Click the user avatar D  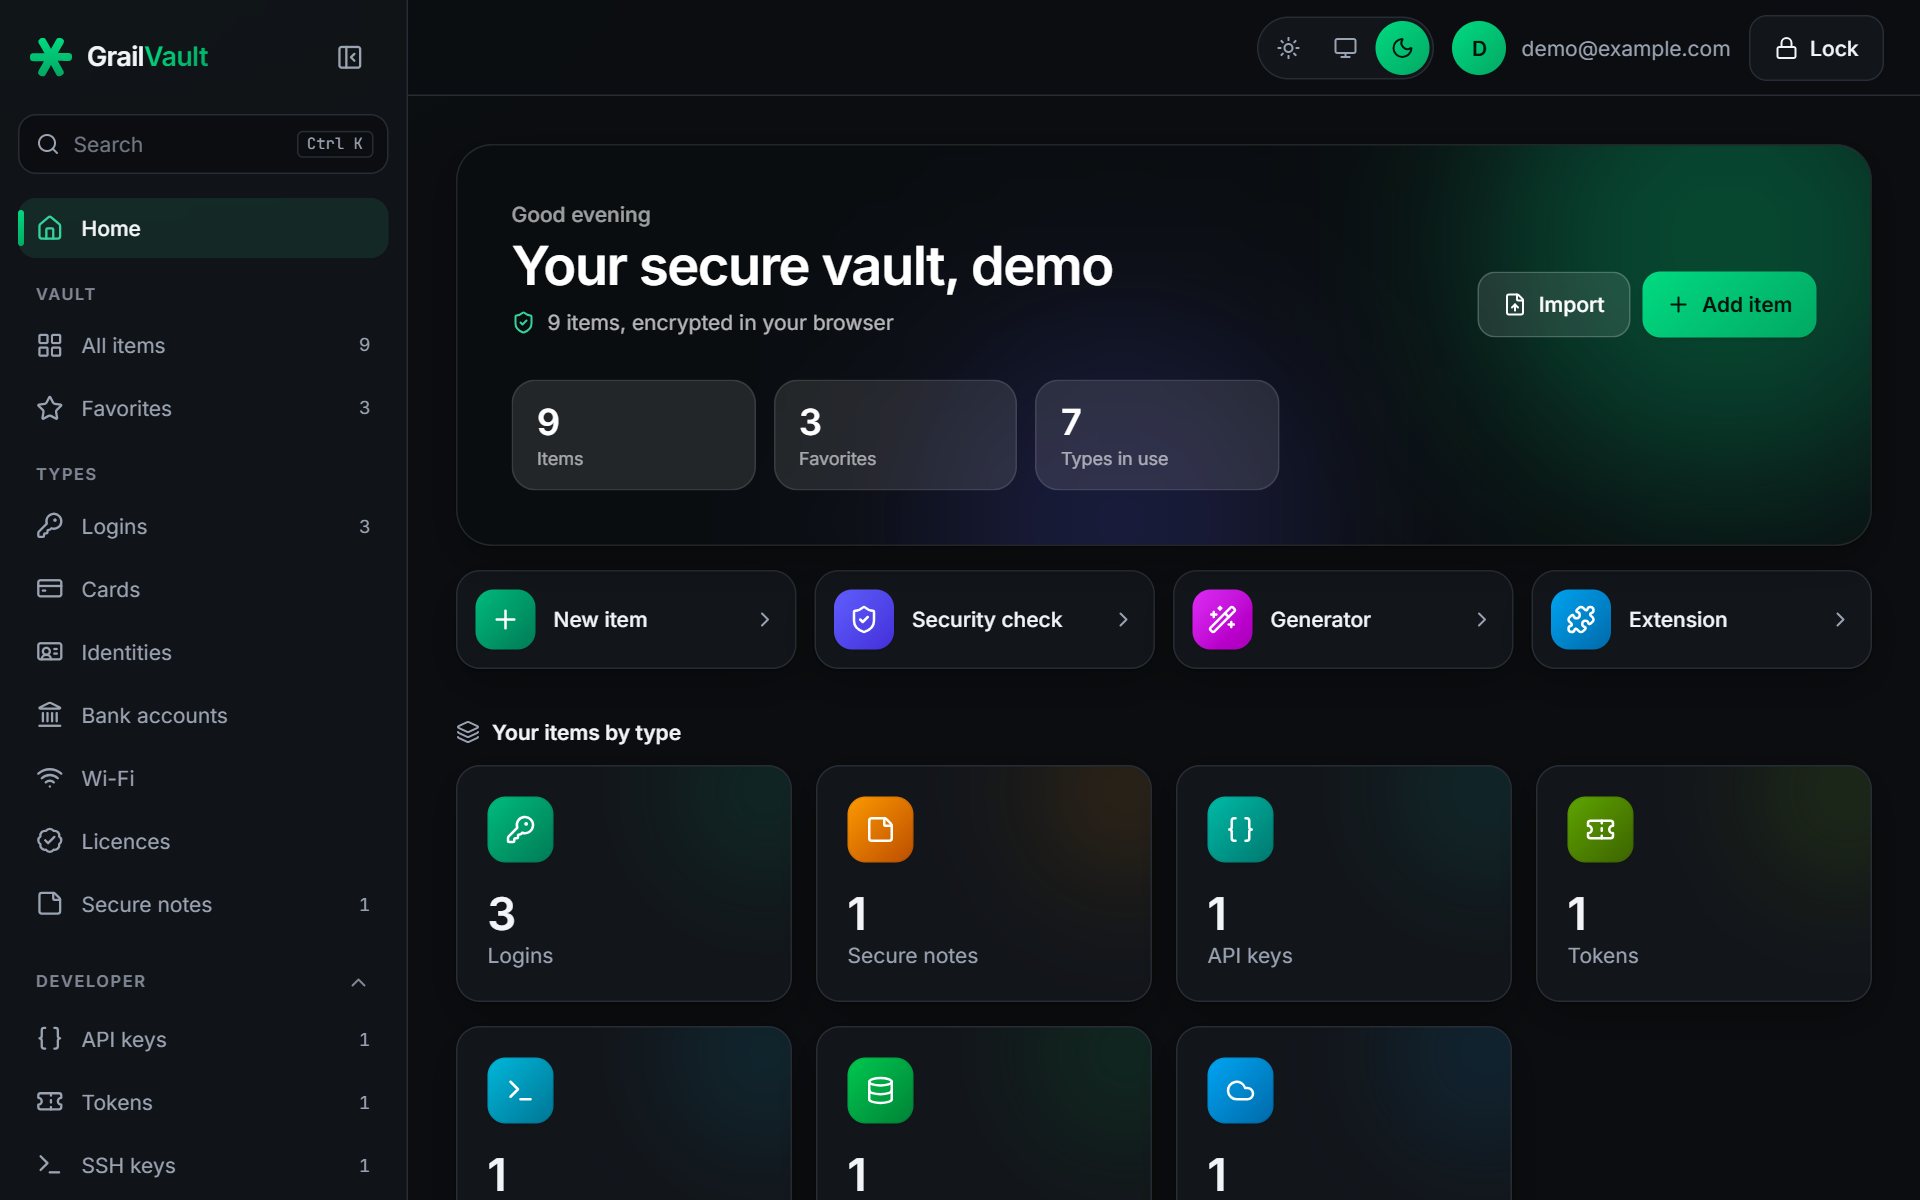1478,48
